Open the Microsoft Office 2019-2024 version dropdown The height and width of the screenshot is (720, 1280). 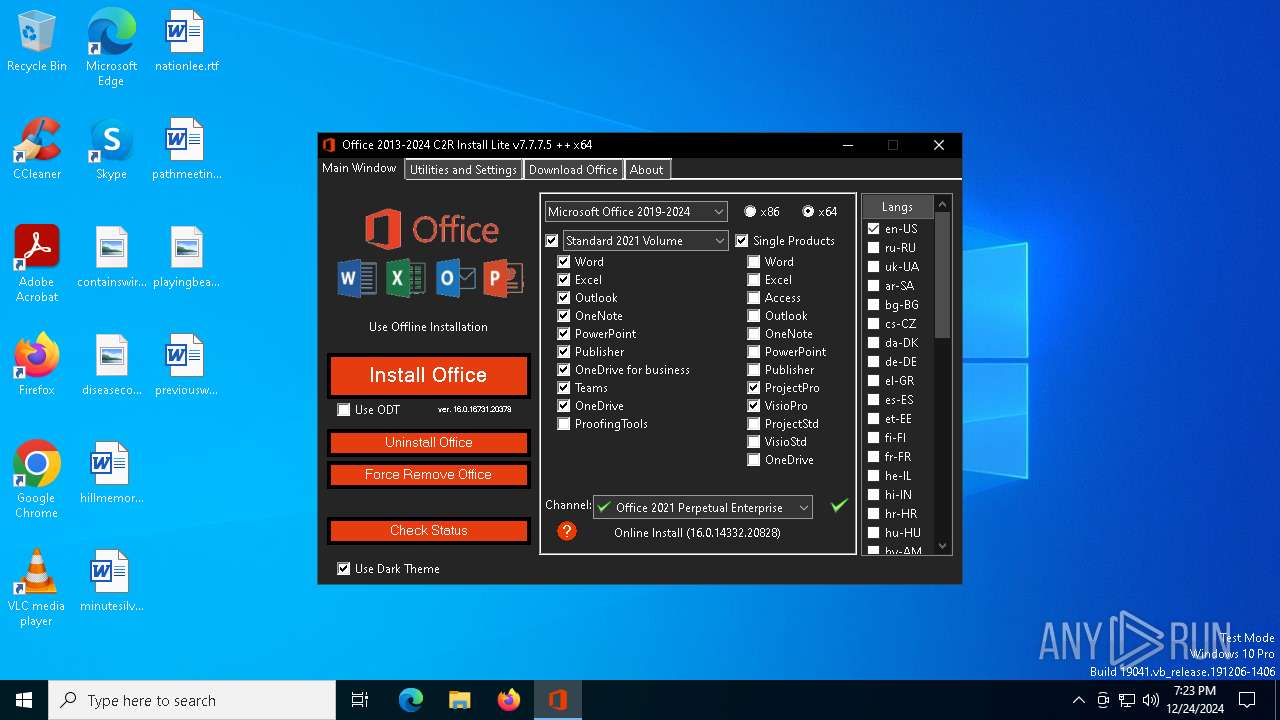click(x=636, y=212)
